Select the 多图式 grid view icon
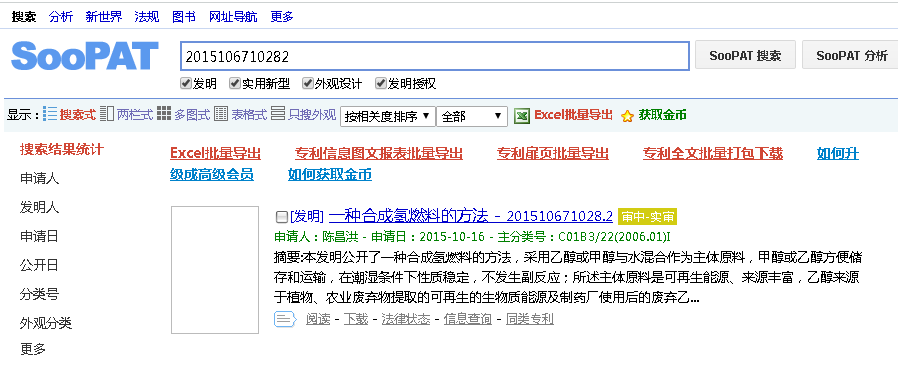898x369 pixels. [164, 114]
